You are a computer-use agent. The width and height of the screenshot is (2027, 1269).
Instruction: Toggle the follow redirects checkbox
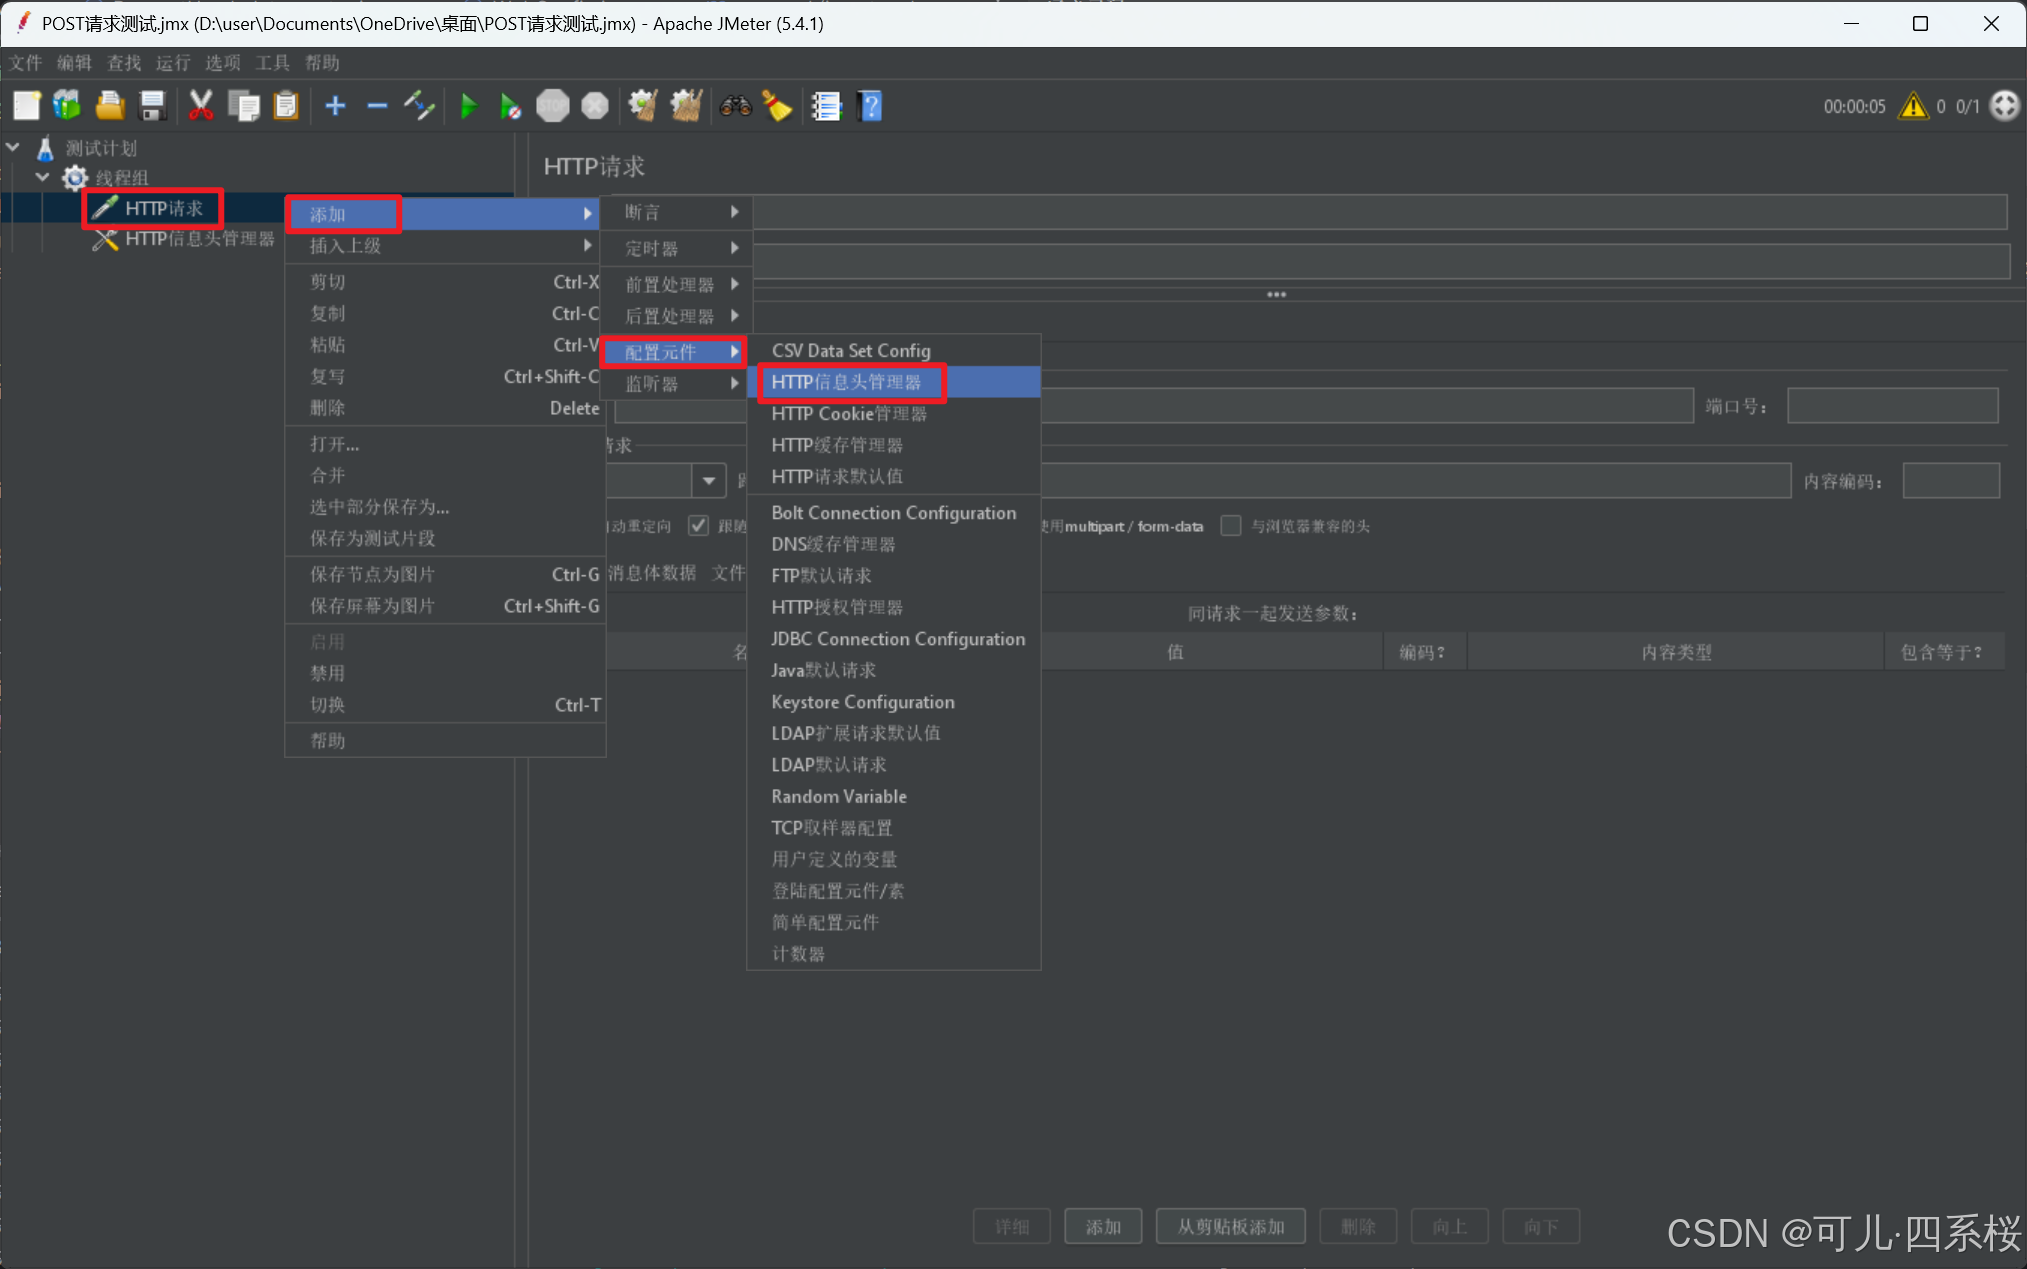[x=698, y=526]
